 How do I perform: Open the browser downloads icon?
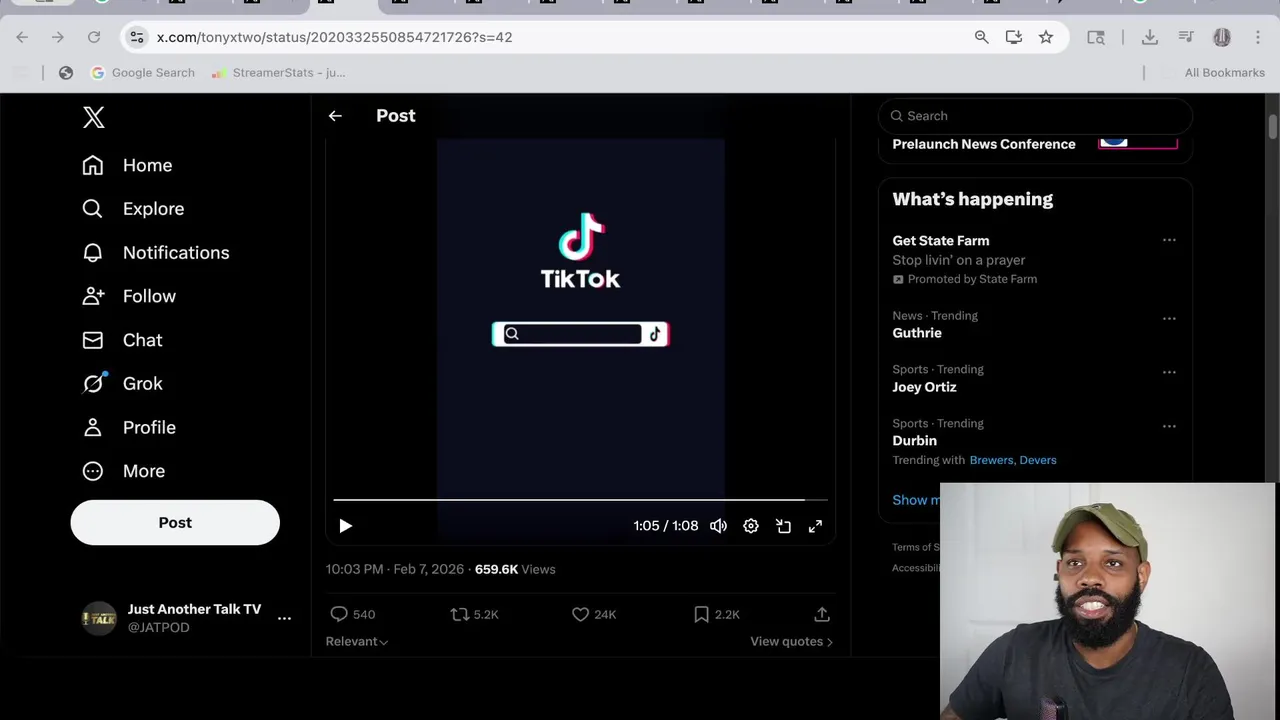(1150, 37)
